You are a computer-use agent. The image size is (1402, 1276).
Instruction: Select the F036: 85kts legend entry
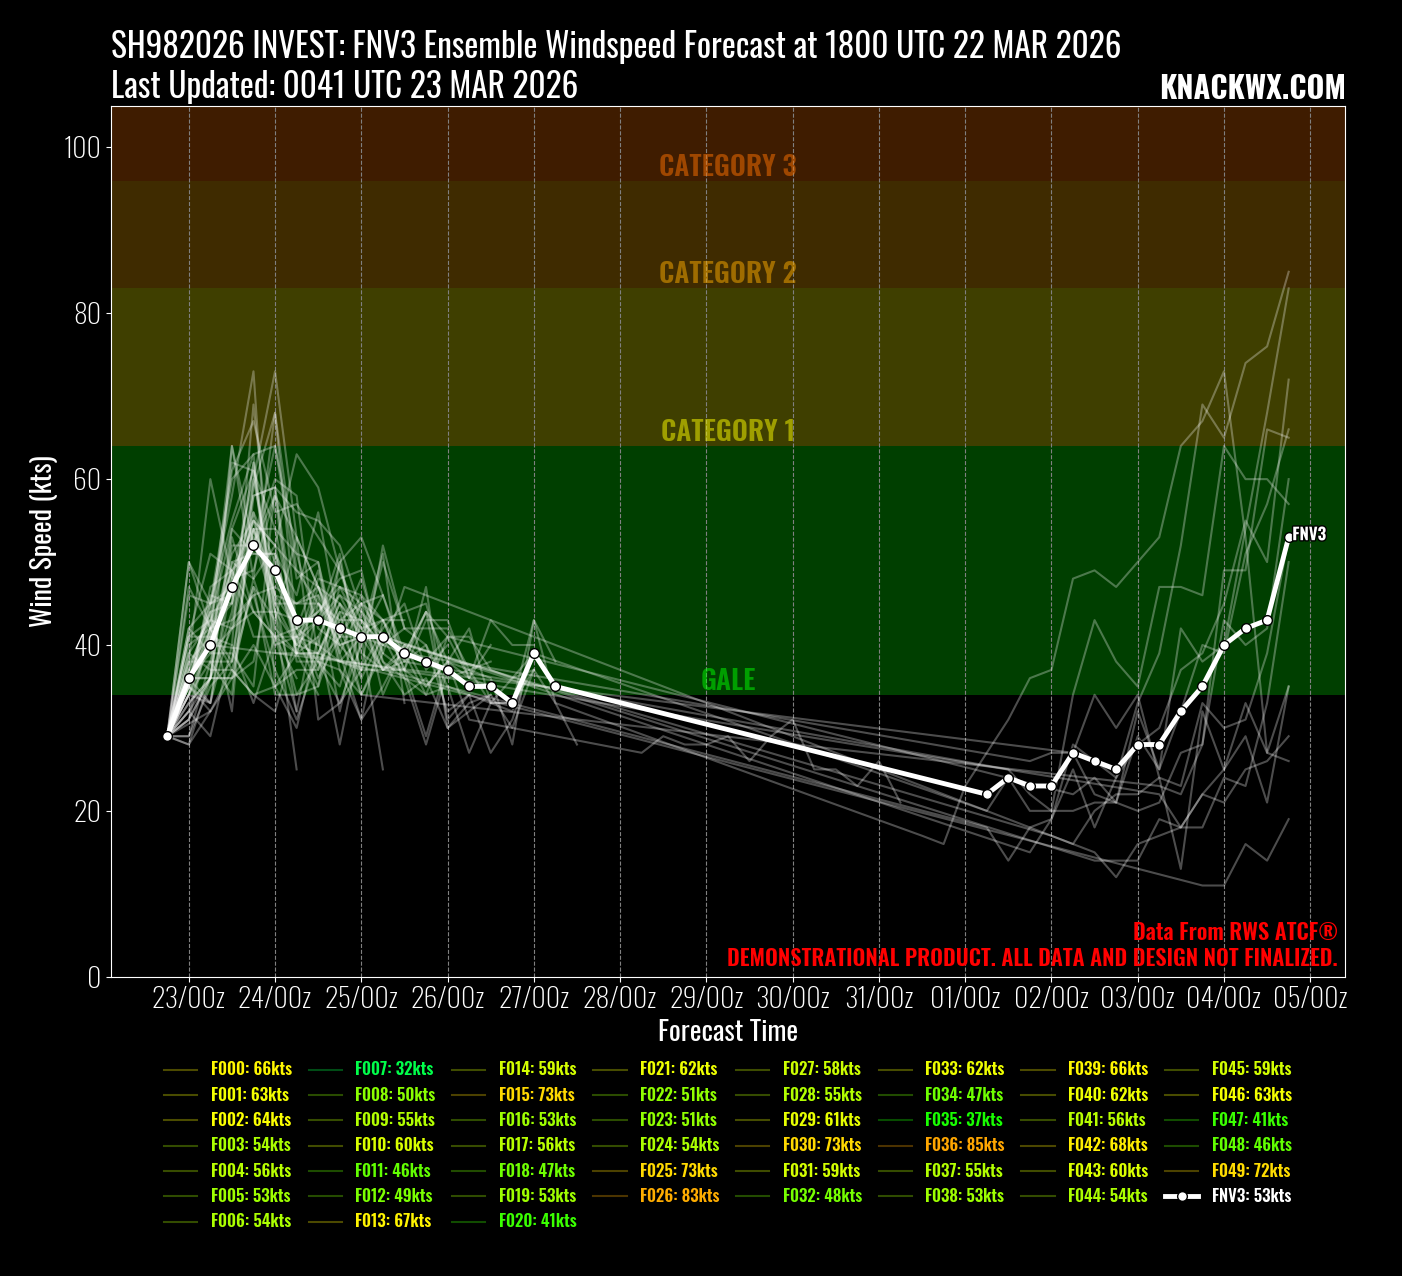point(964,1144)
